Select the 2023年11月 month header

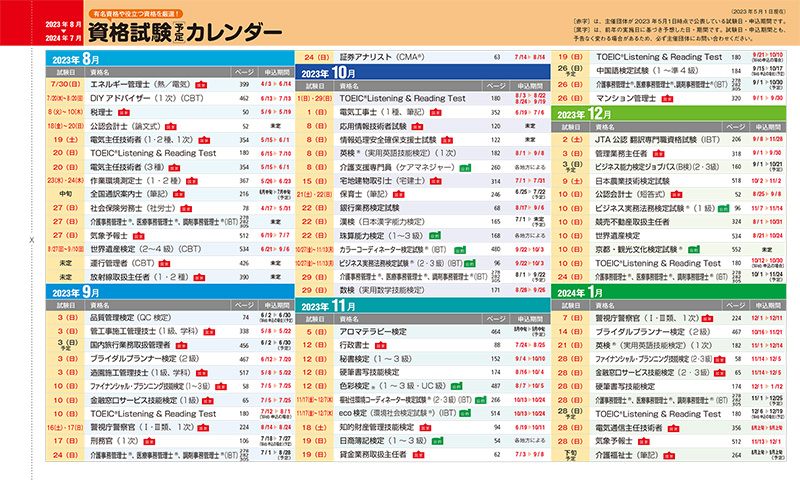(423, 305)
